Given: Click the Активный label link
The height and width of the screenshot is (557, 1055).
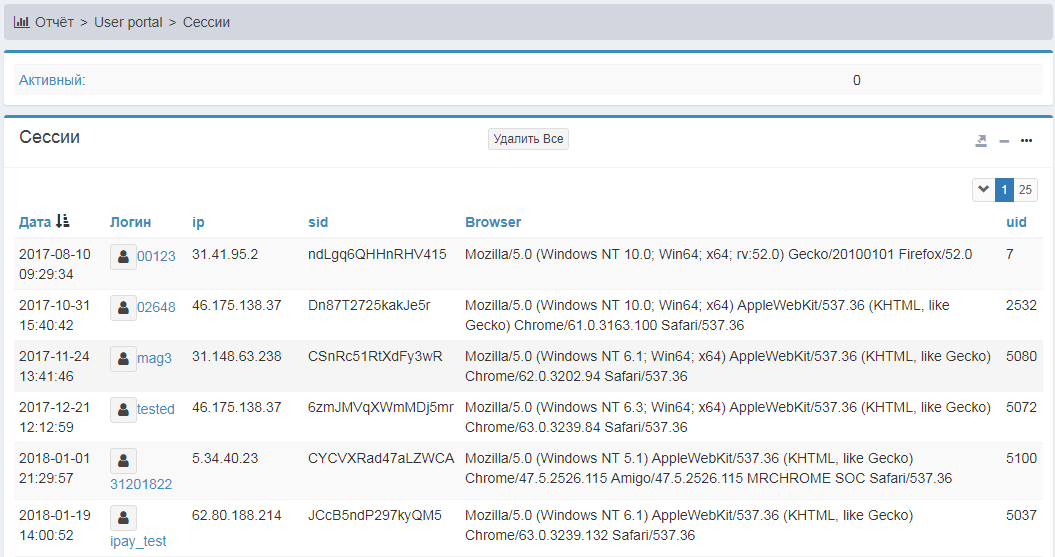Looking at the screenshot, I should (50, 80).
